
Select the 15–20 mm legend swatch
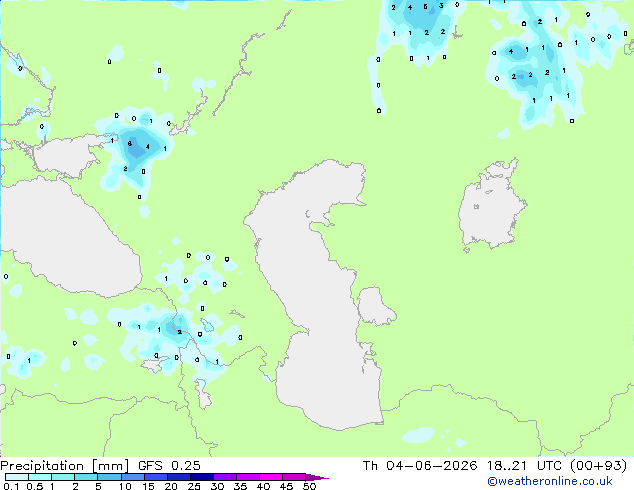155,477
